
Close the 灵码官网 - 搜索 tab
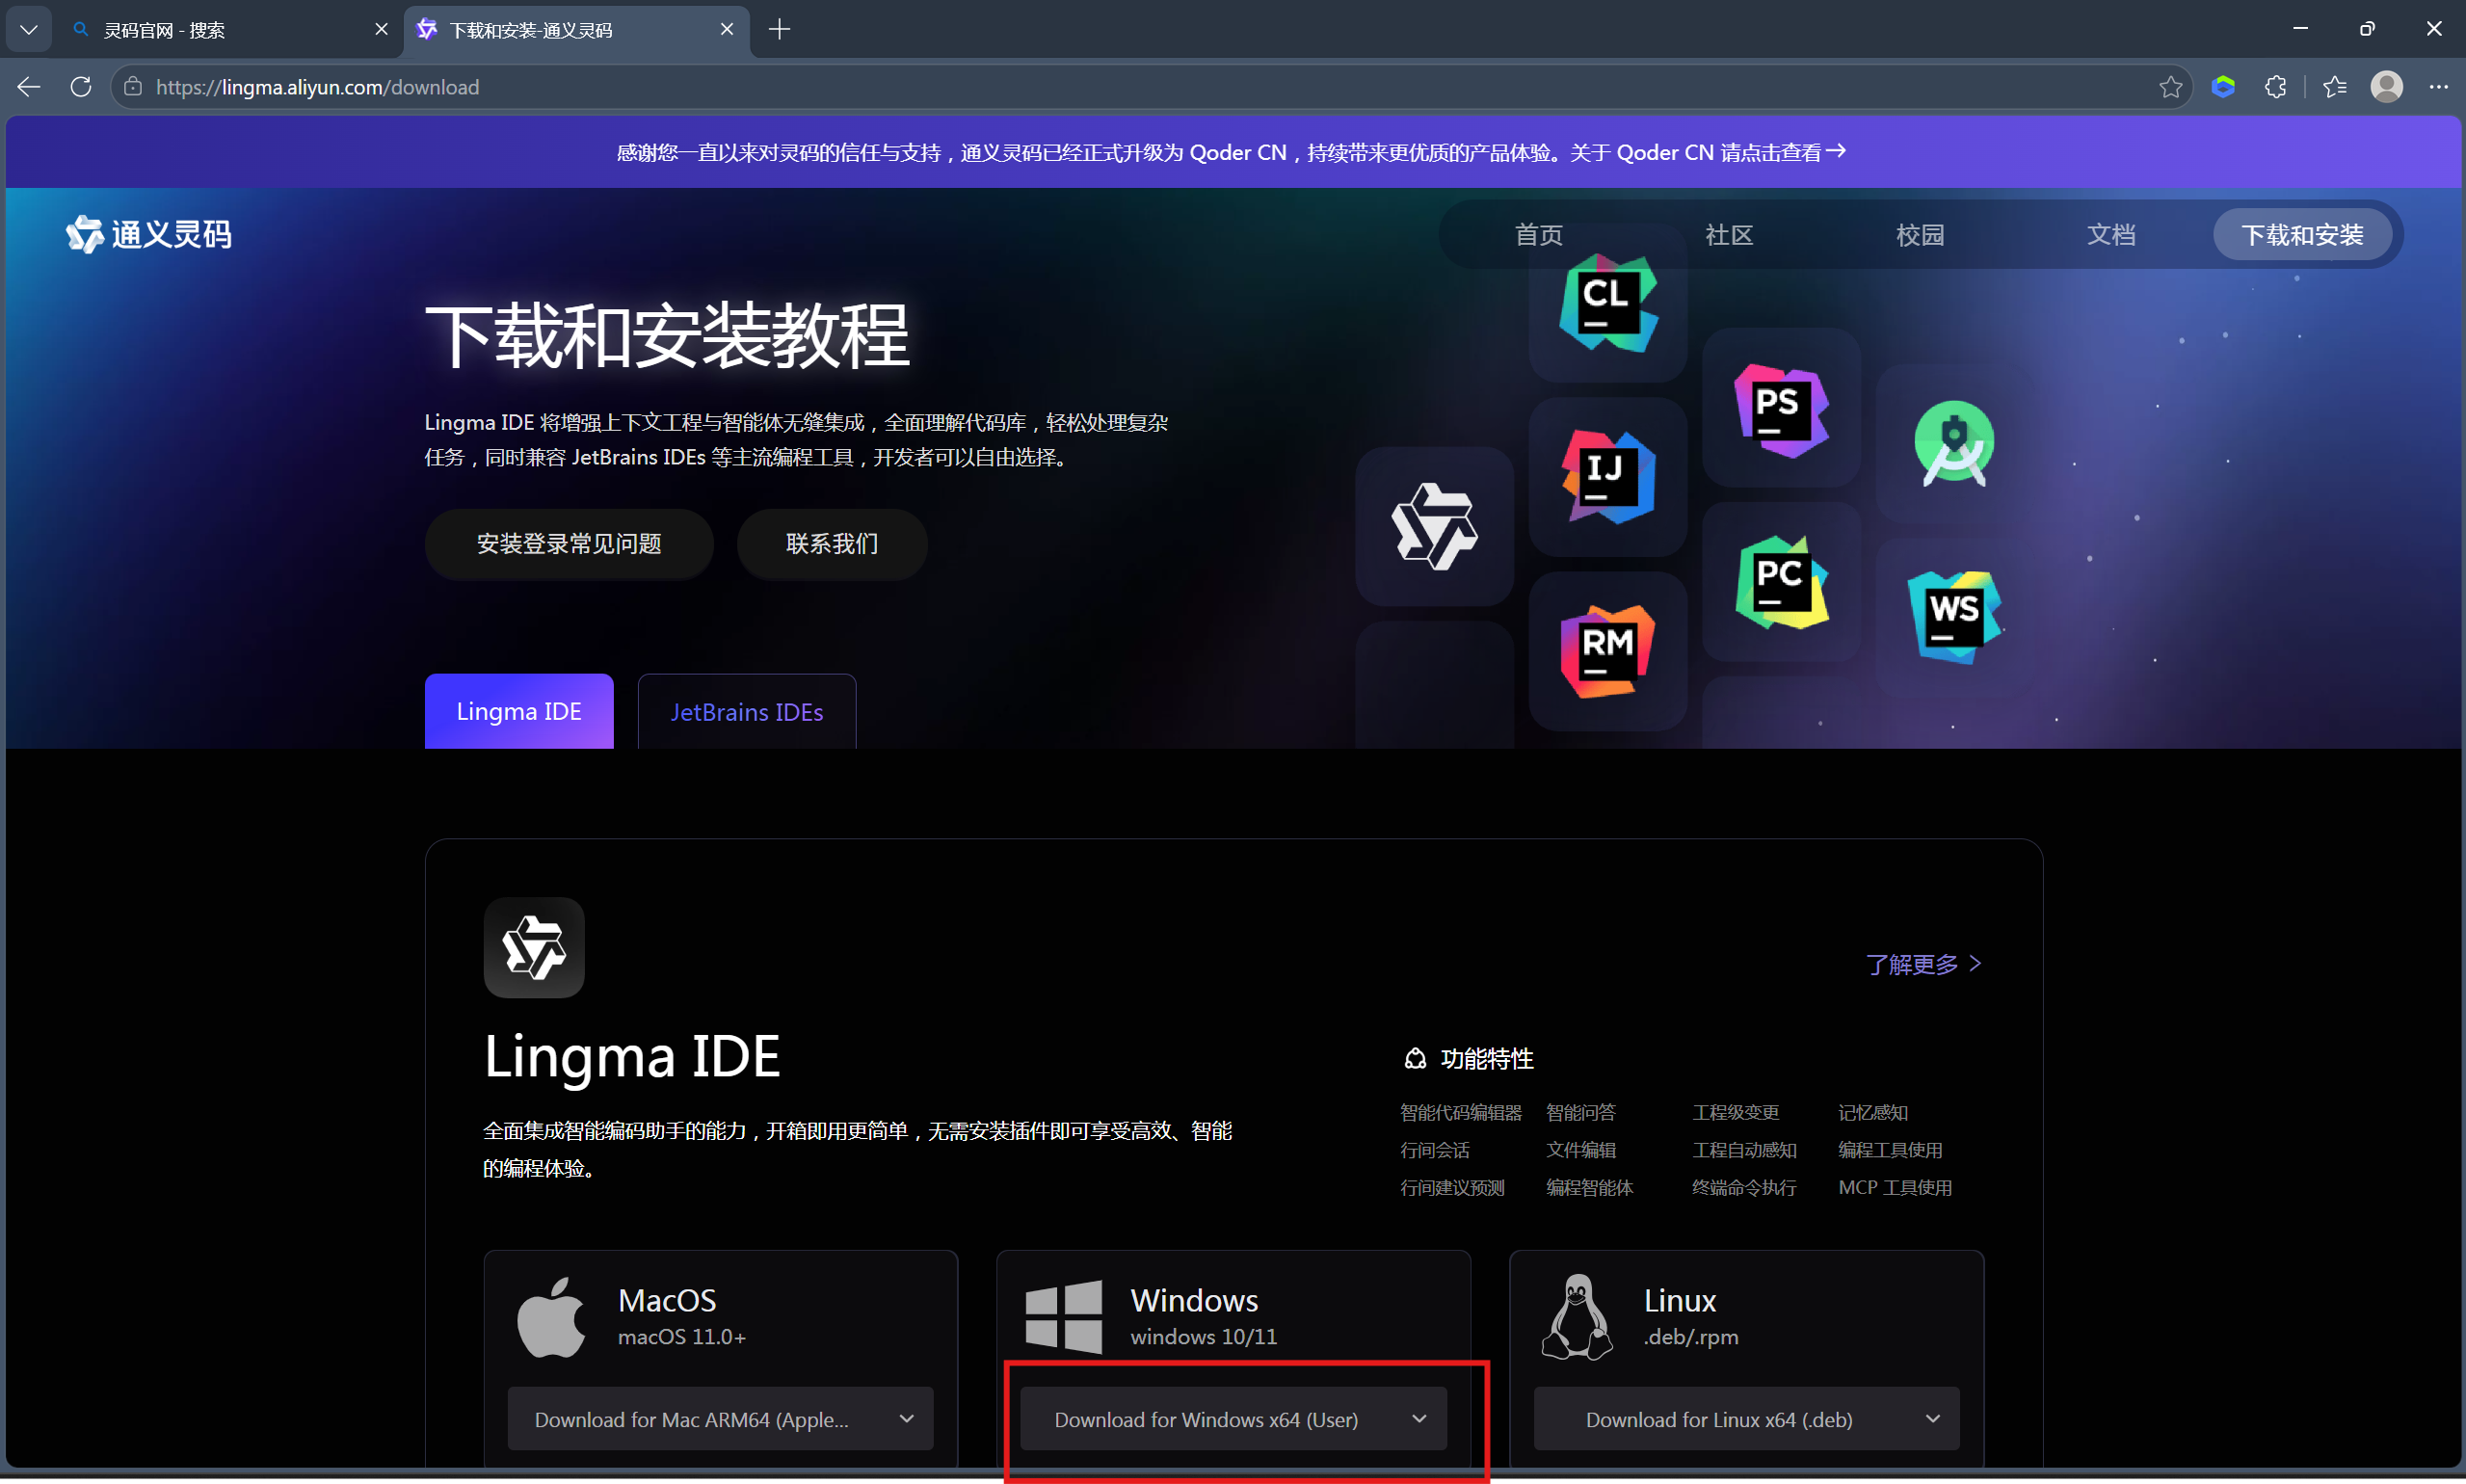click(381, 30)
